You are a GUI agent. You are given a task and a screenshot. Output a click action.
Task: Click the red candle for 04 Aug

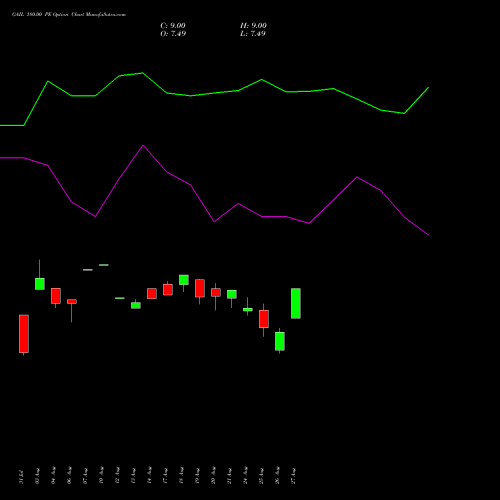(x=56, y=296)
